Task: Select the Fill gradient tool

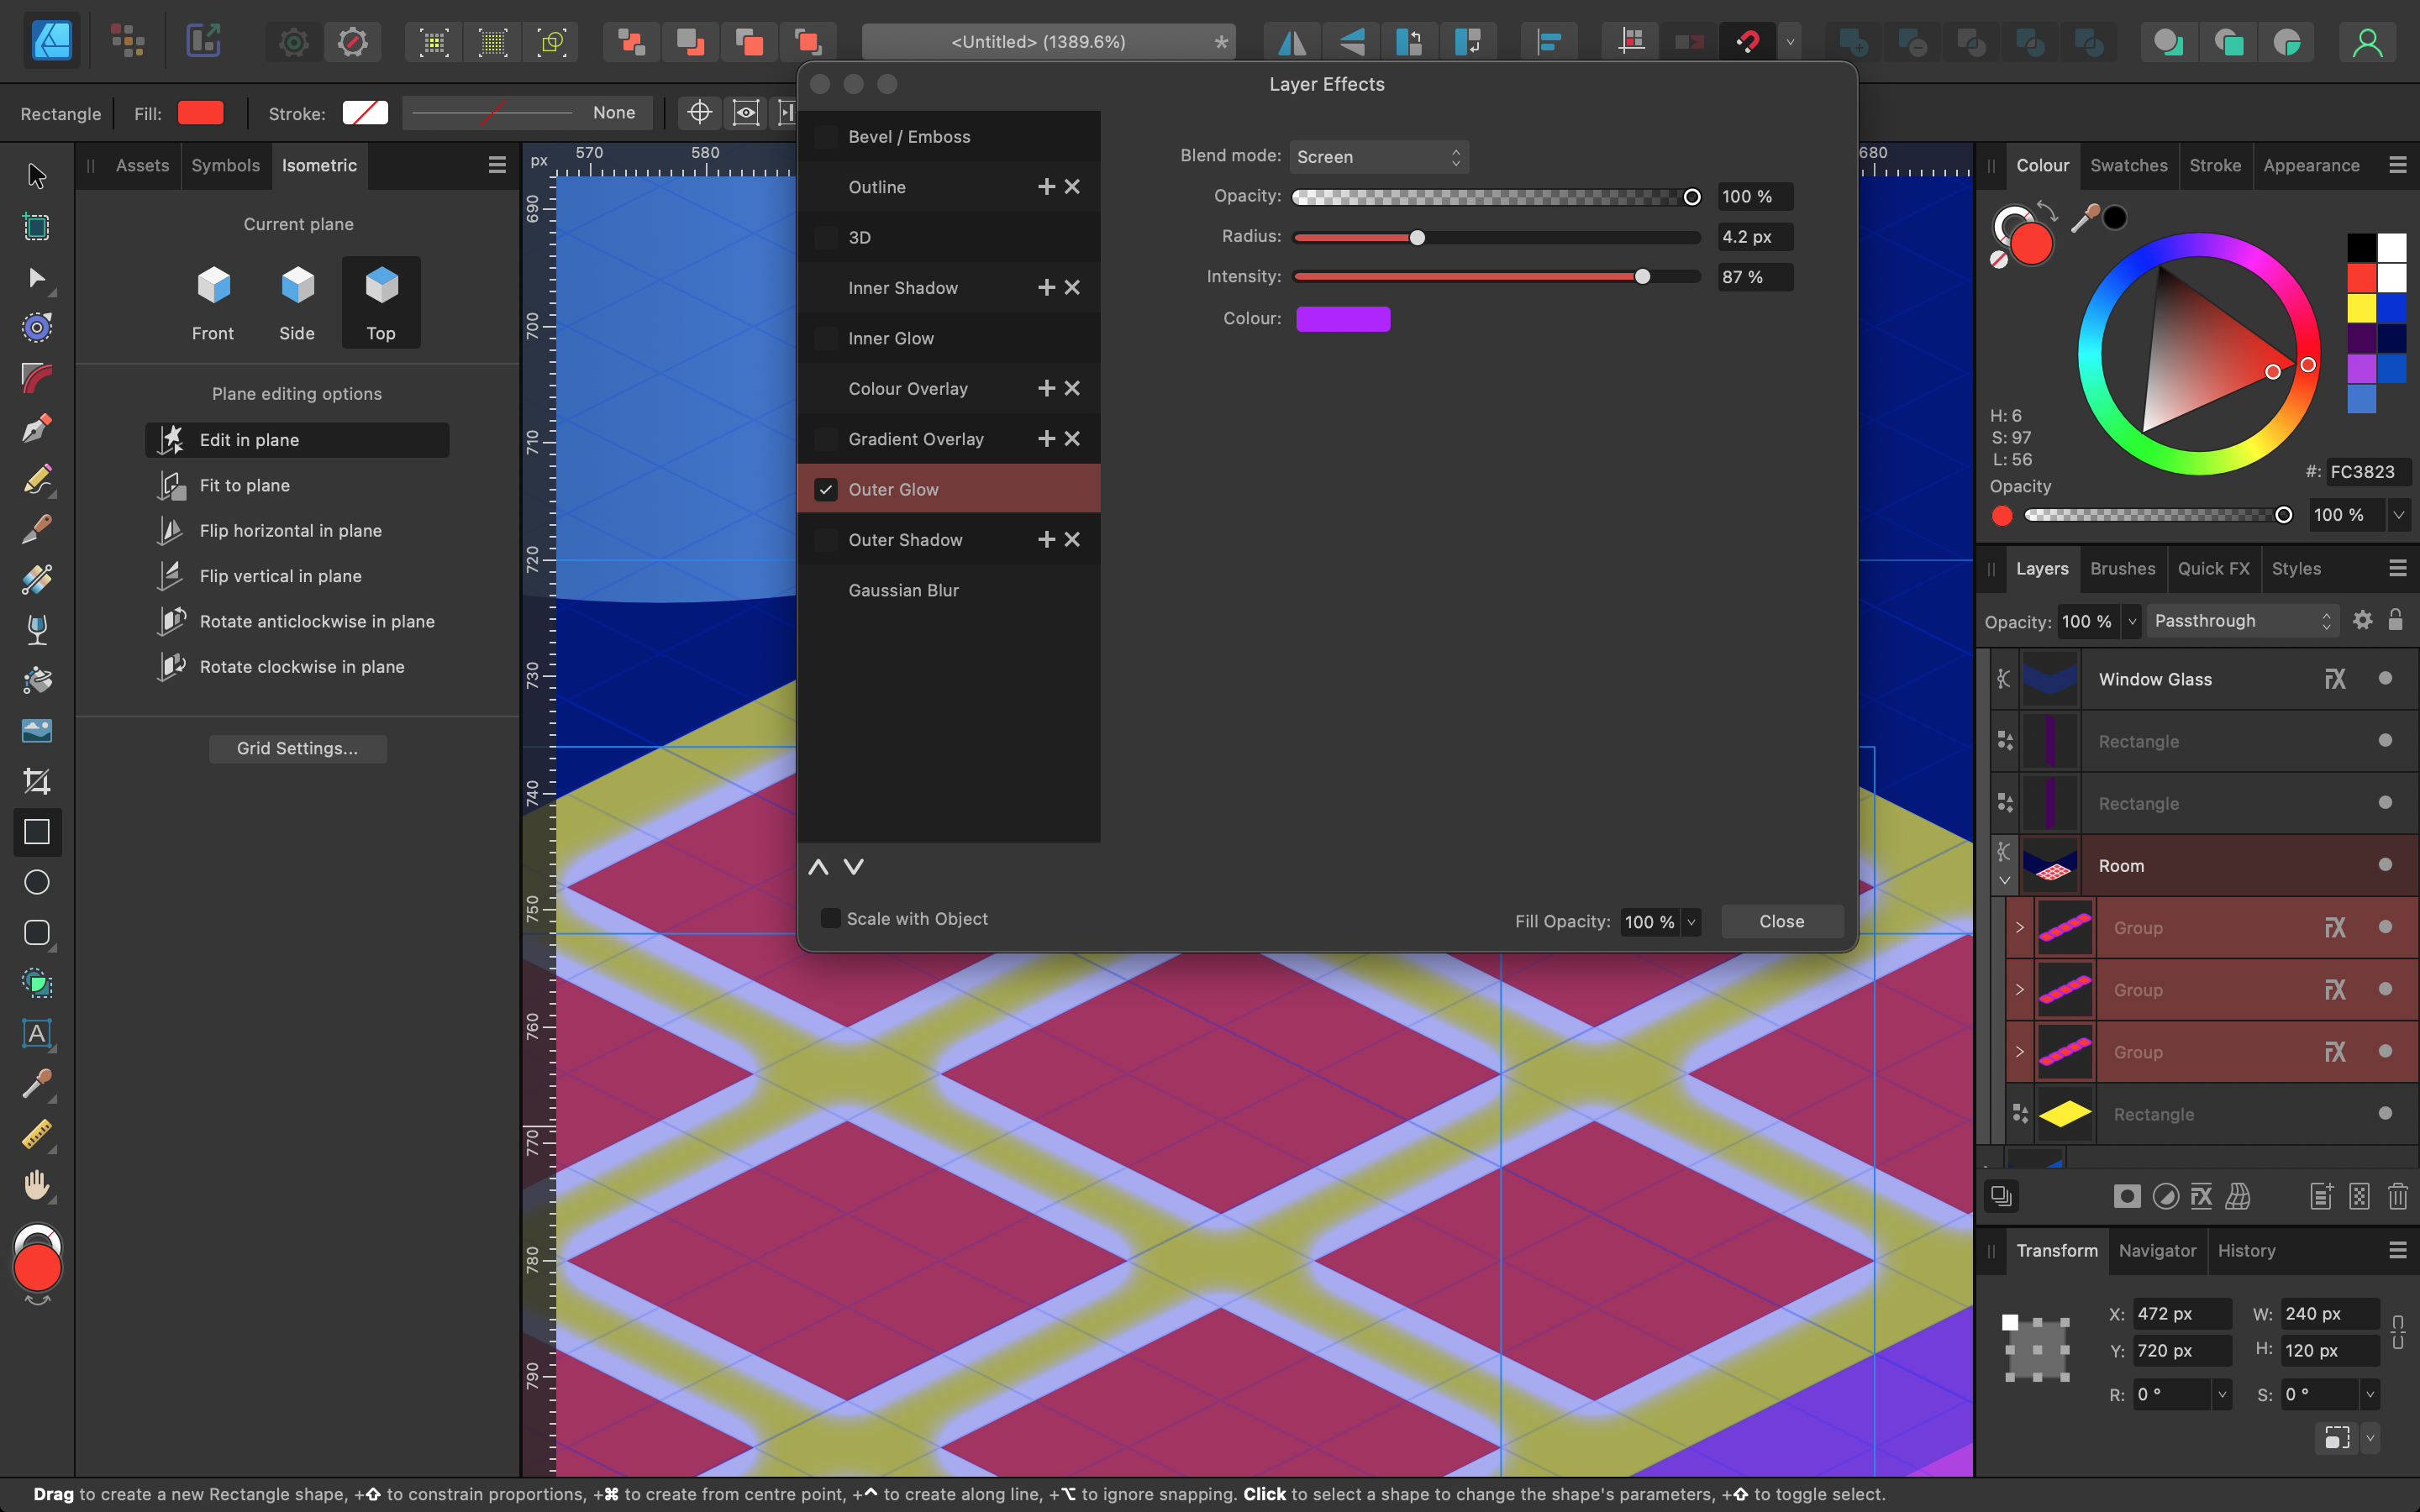Action: coord(37,579)
